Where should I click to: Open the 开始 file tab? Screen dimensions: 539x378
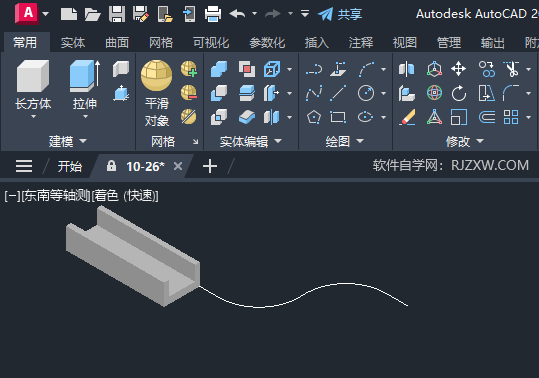point(70,166)
